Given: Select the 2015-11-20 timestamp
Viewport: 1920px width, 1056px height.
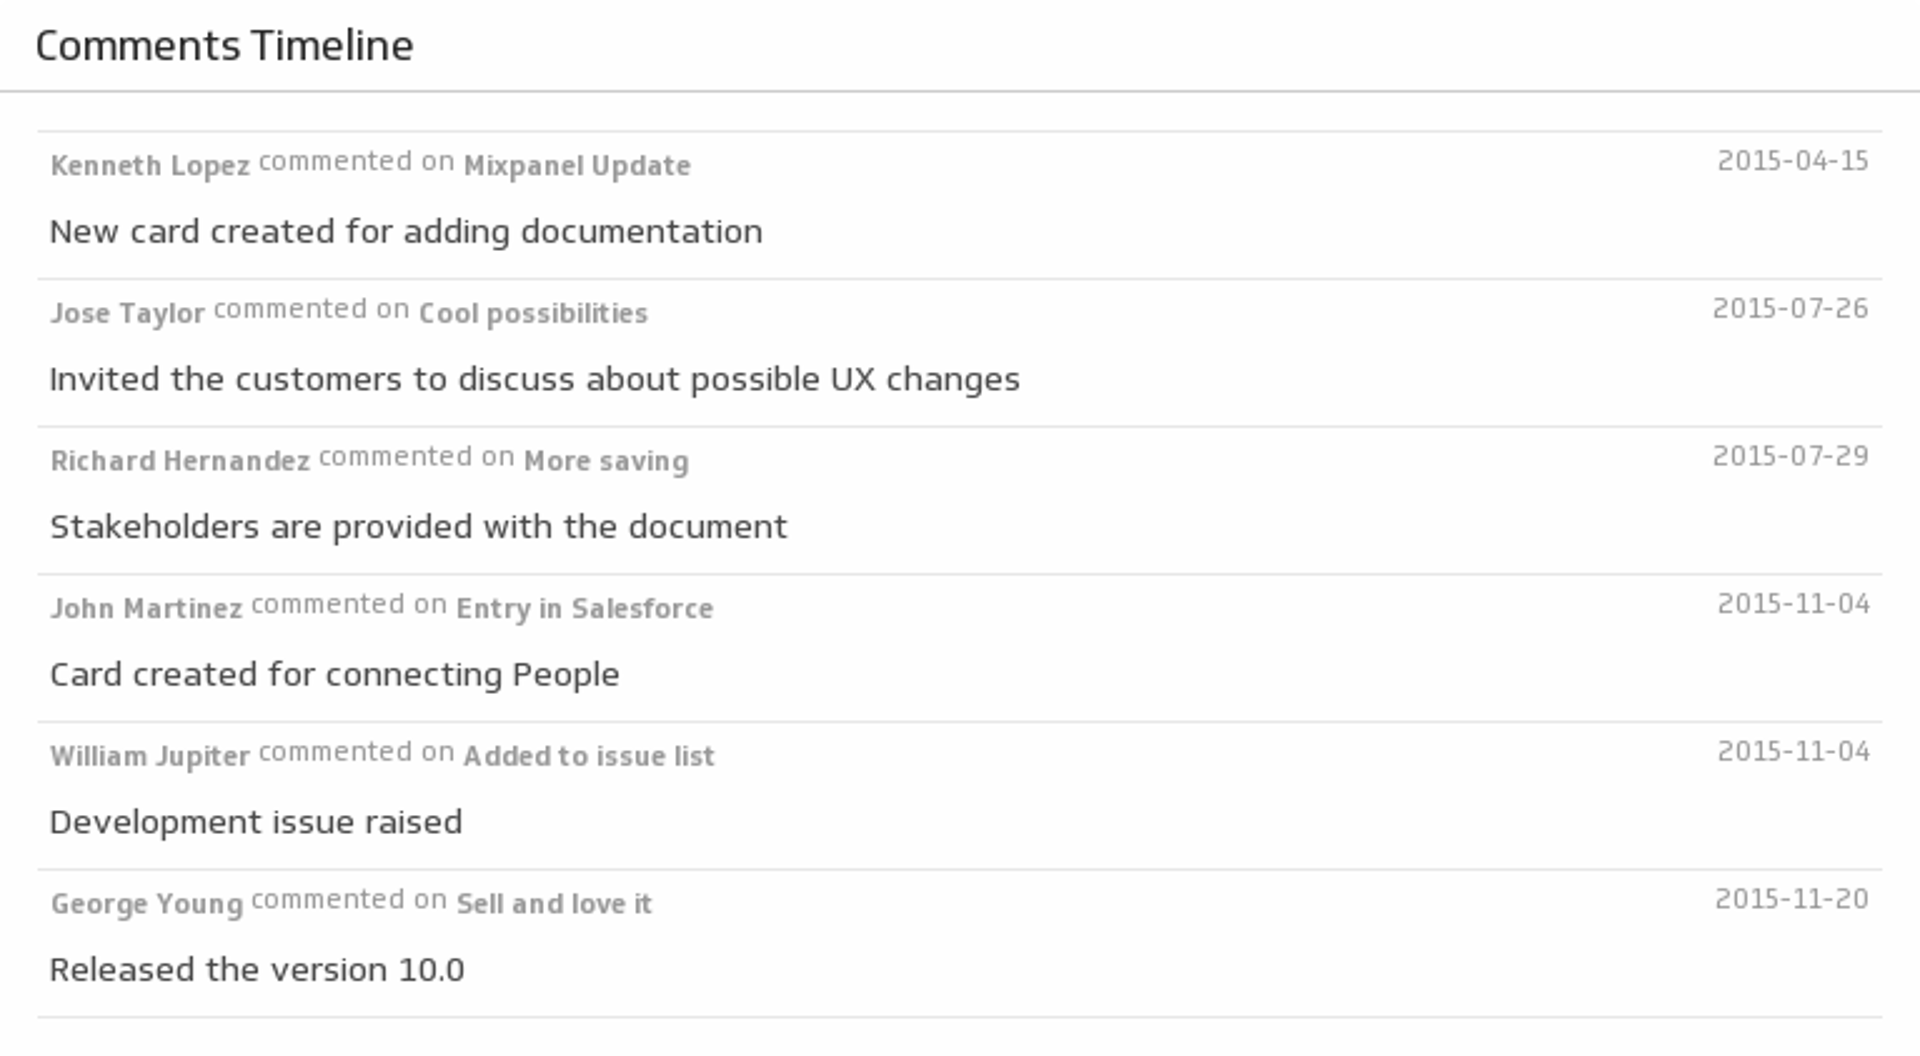Looking at the screenshot, I should pyautogui.click(x=1791, y=899).
